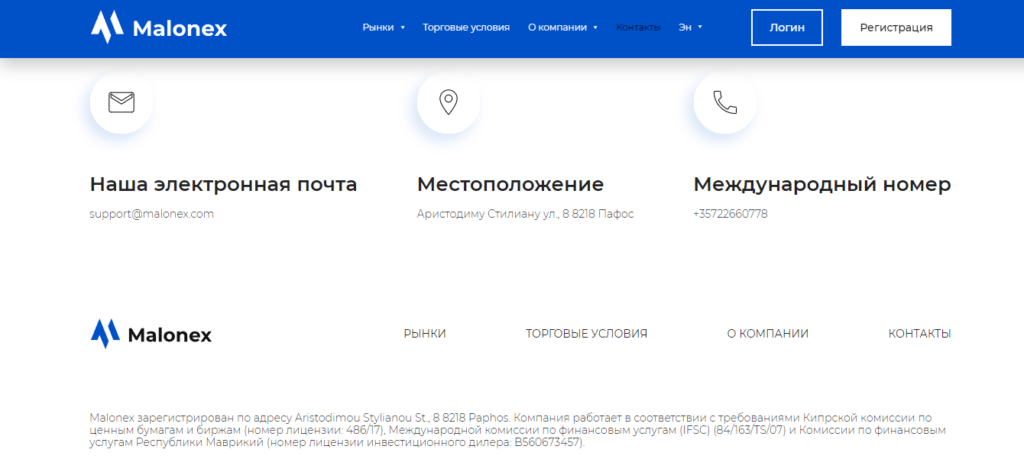Image resolution: width=1024 pixels, height=472 pixels.
Task: Click the Регистрация button
Action: (x=896, y=27)
